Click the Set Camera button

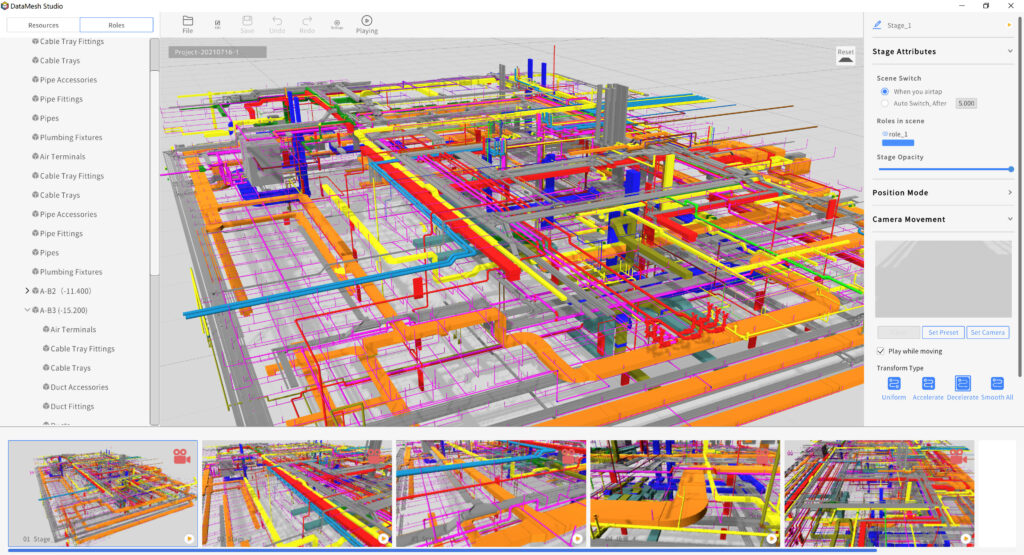coord(988,333)
